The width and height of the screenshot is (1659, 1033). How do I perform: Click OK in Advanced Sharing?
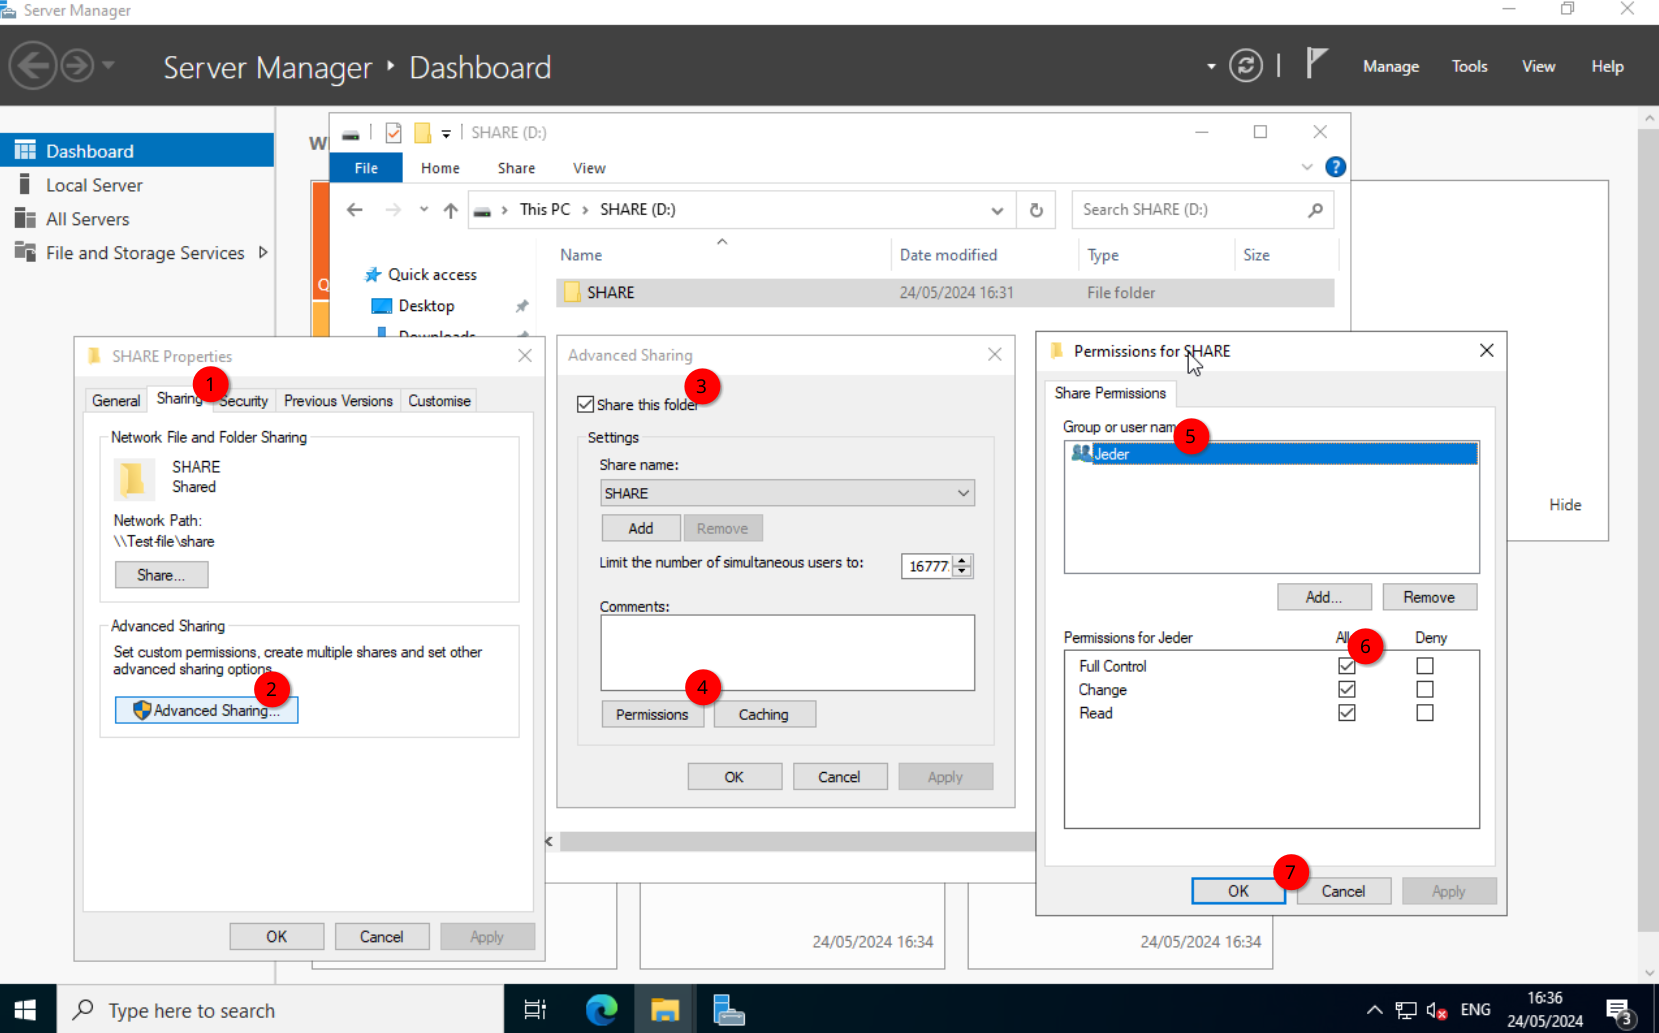[x=734, y=777]
